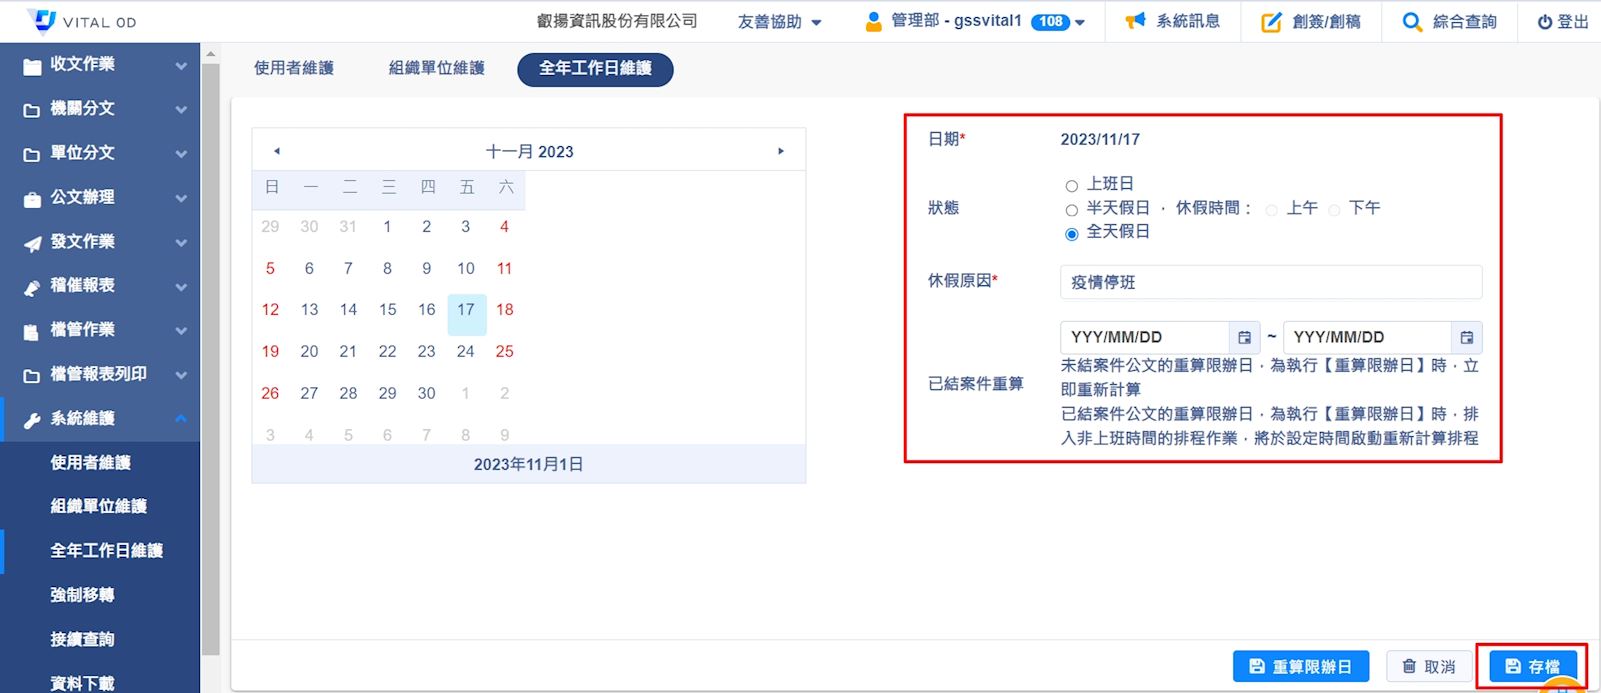Viewport: 1601px width, 693px height.
Task: Open the 友善協助 dropdown
Action: coord(779,22)
